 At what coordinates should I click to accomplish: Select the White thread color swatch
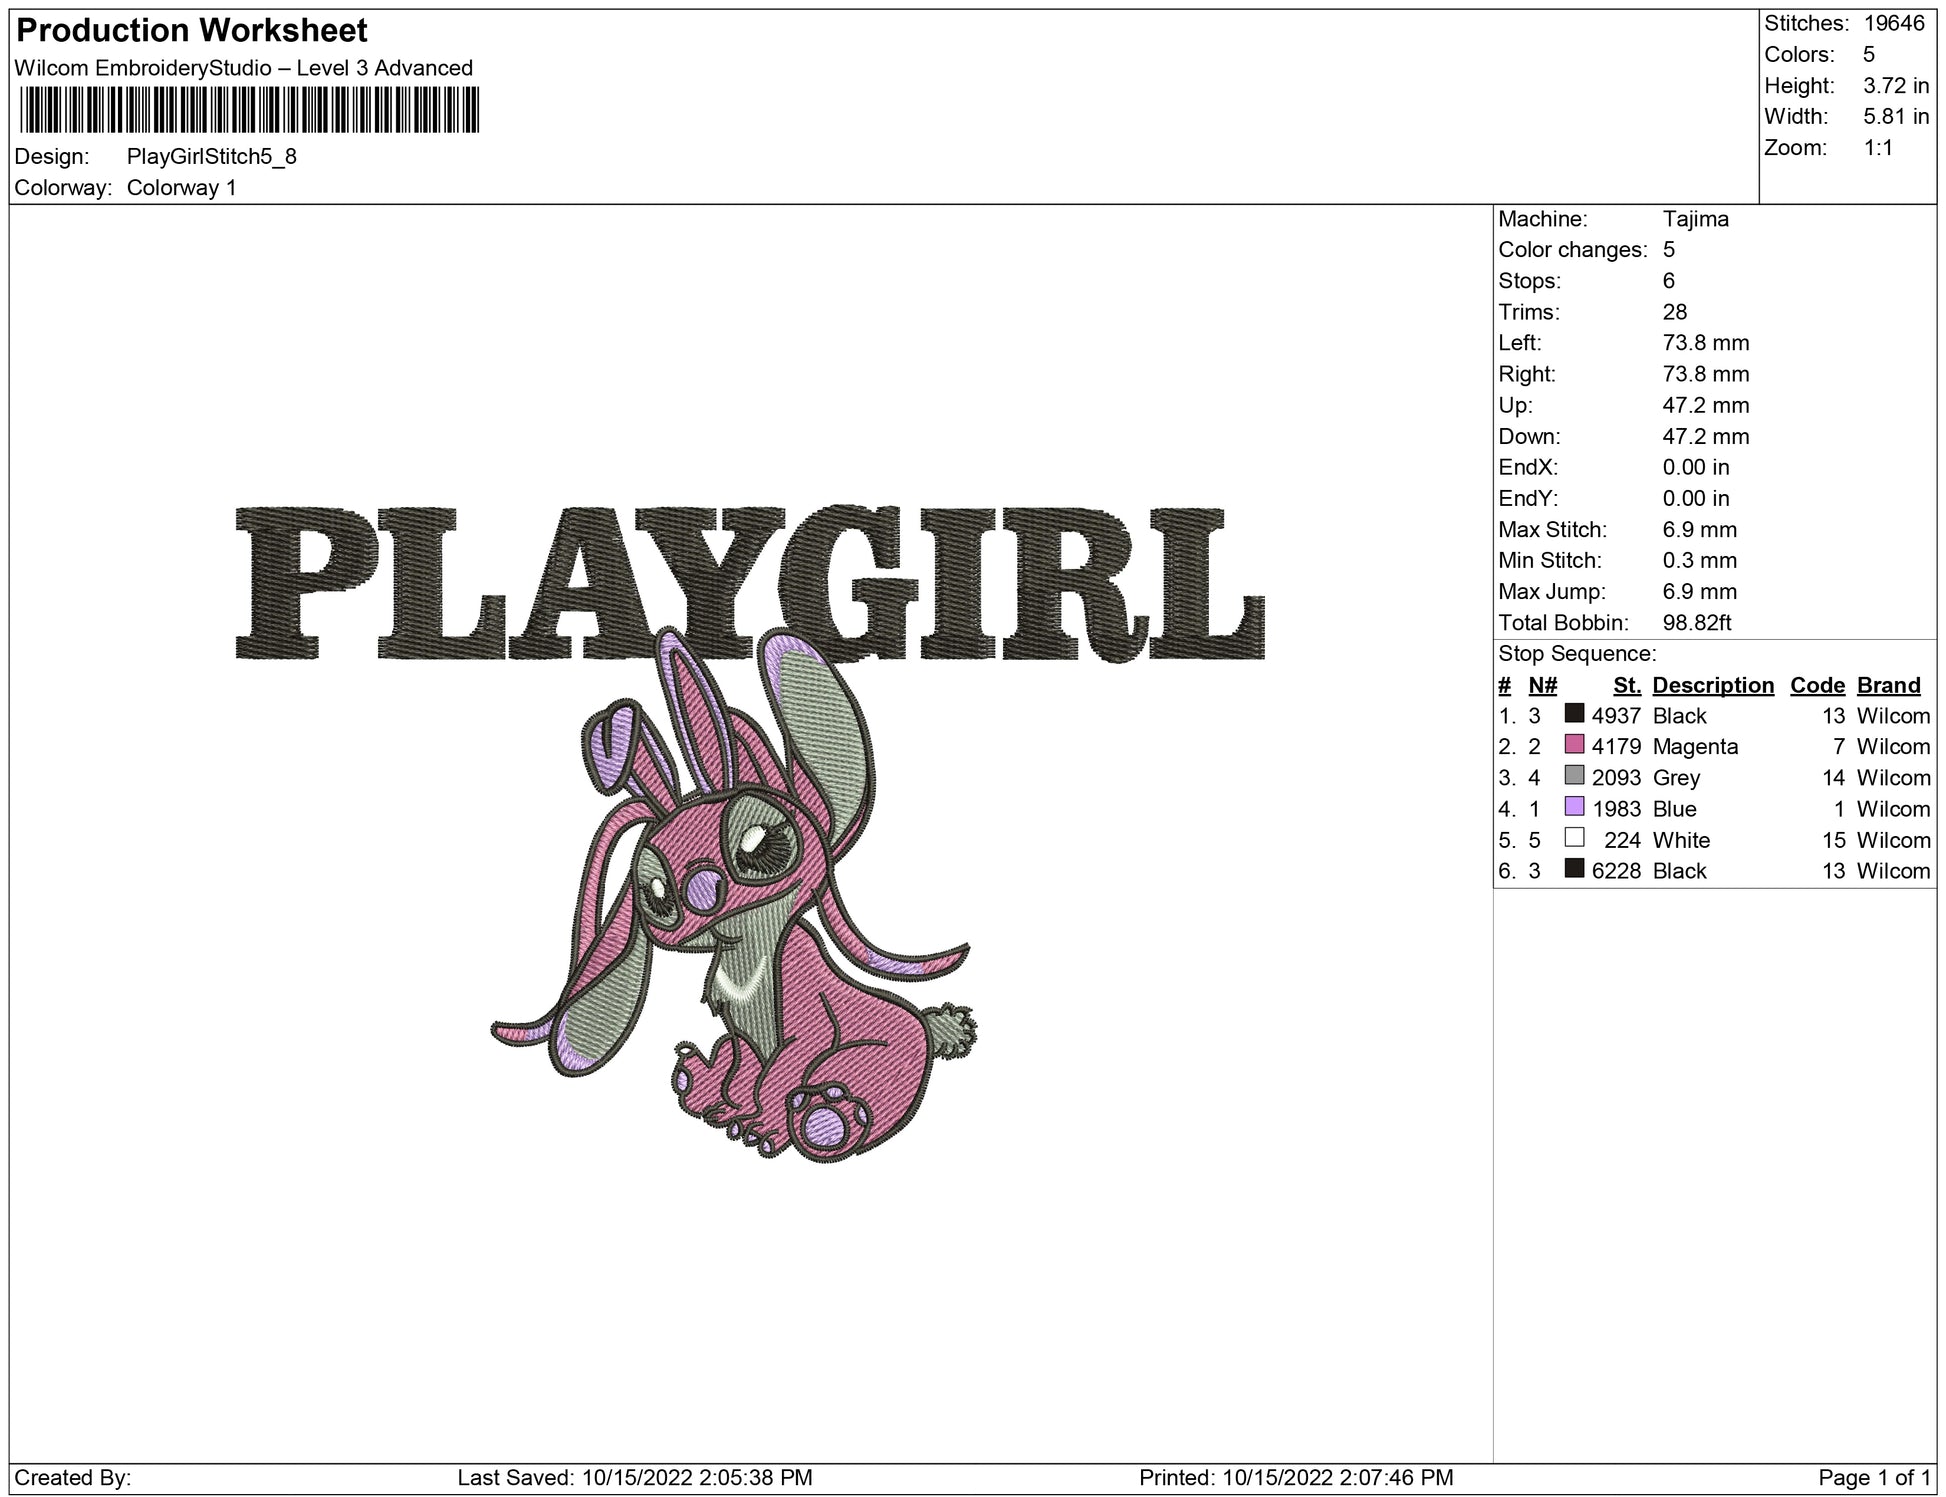point(1574,838)
